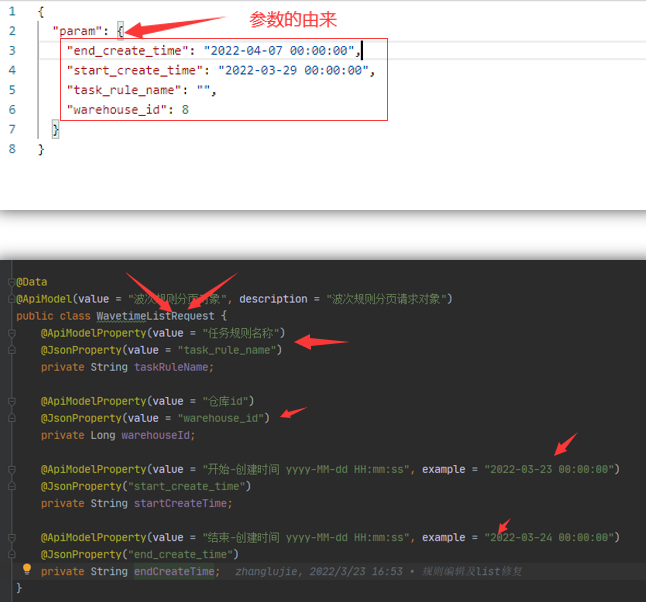This screenshot has height=602, width=646.
Task: Click the "warehouse_id" key in the JSON editor
Action: 117,110
